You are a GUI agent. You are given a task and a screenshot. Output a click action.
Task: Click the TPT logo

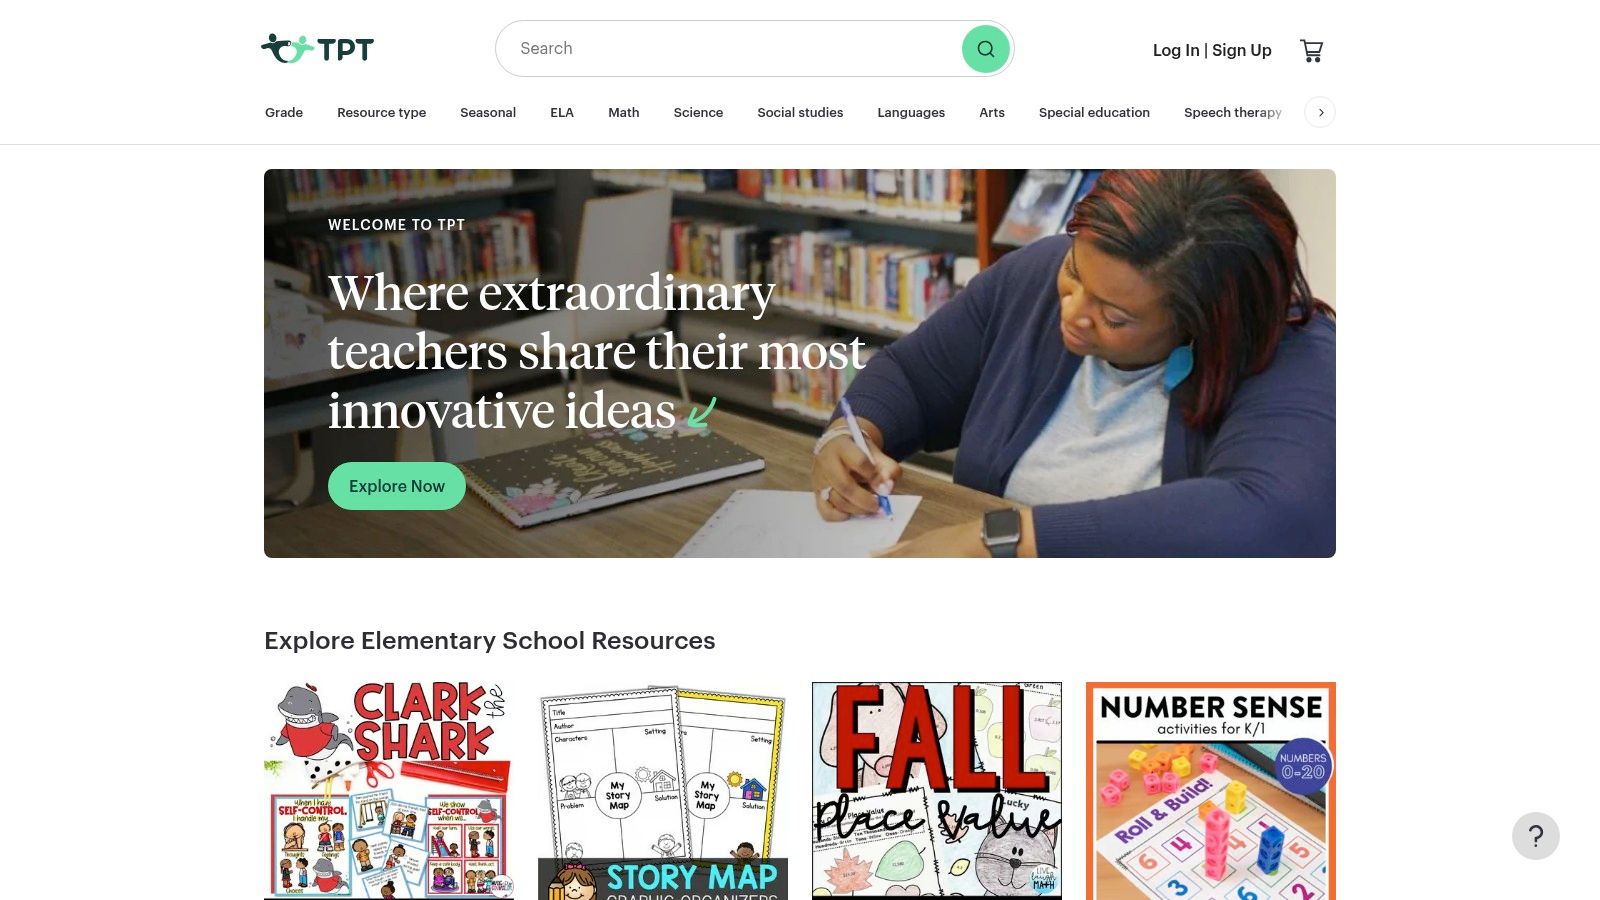pos(317,49)
